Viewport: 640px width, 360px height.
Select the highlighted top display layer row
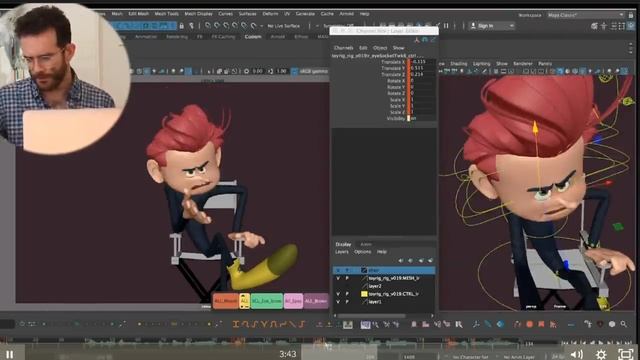(x=384, y=270)
